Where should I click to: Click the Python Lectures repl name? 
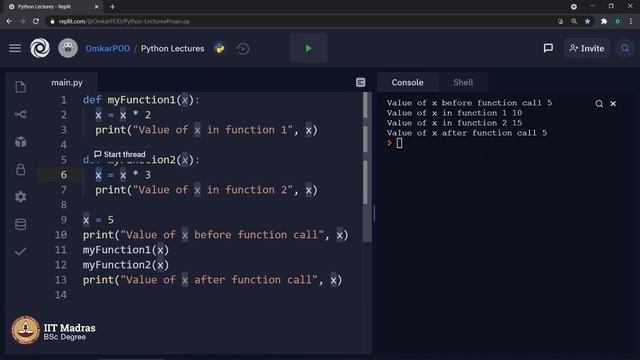(x=172, y=49)
